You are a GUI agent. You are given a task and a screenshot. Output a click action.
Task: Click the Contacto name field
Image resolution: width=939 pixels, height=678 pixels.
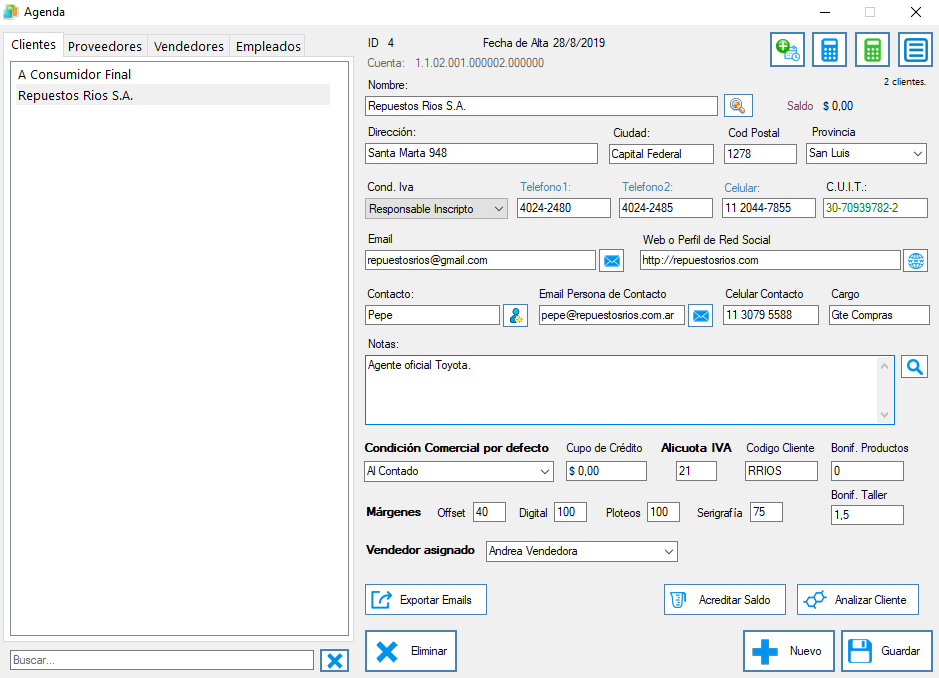[x=432, y=315]
